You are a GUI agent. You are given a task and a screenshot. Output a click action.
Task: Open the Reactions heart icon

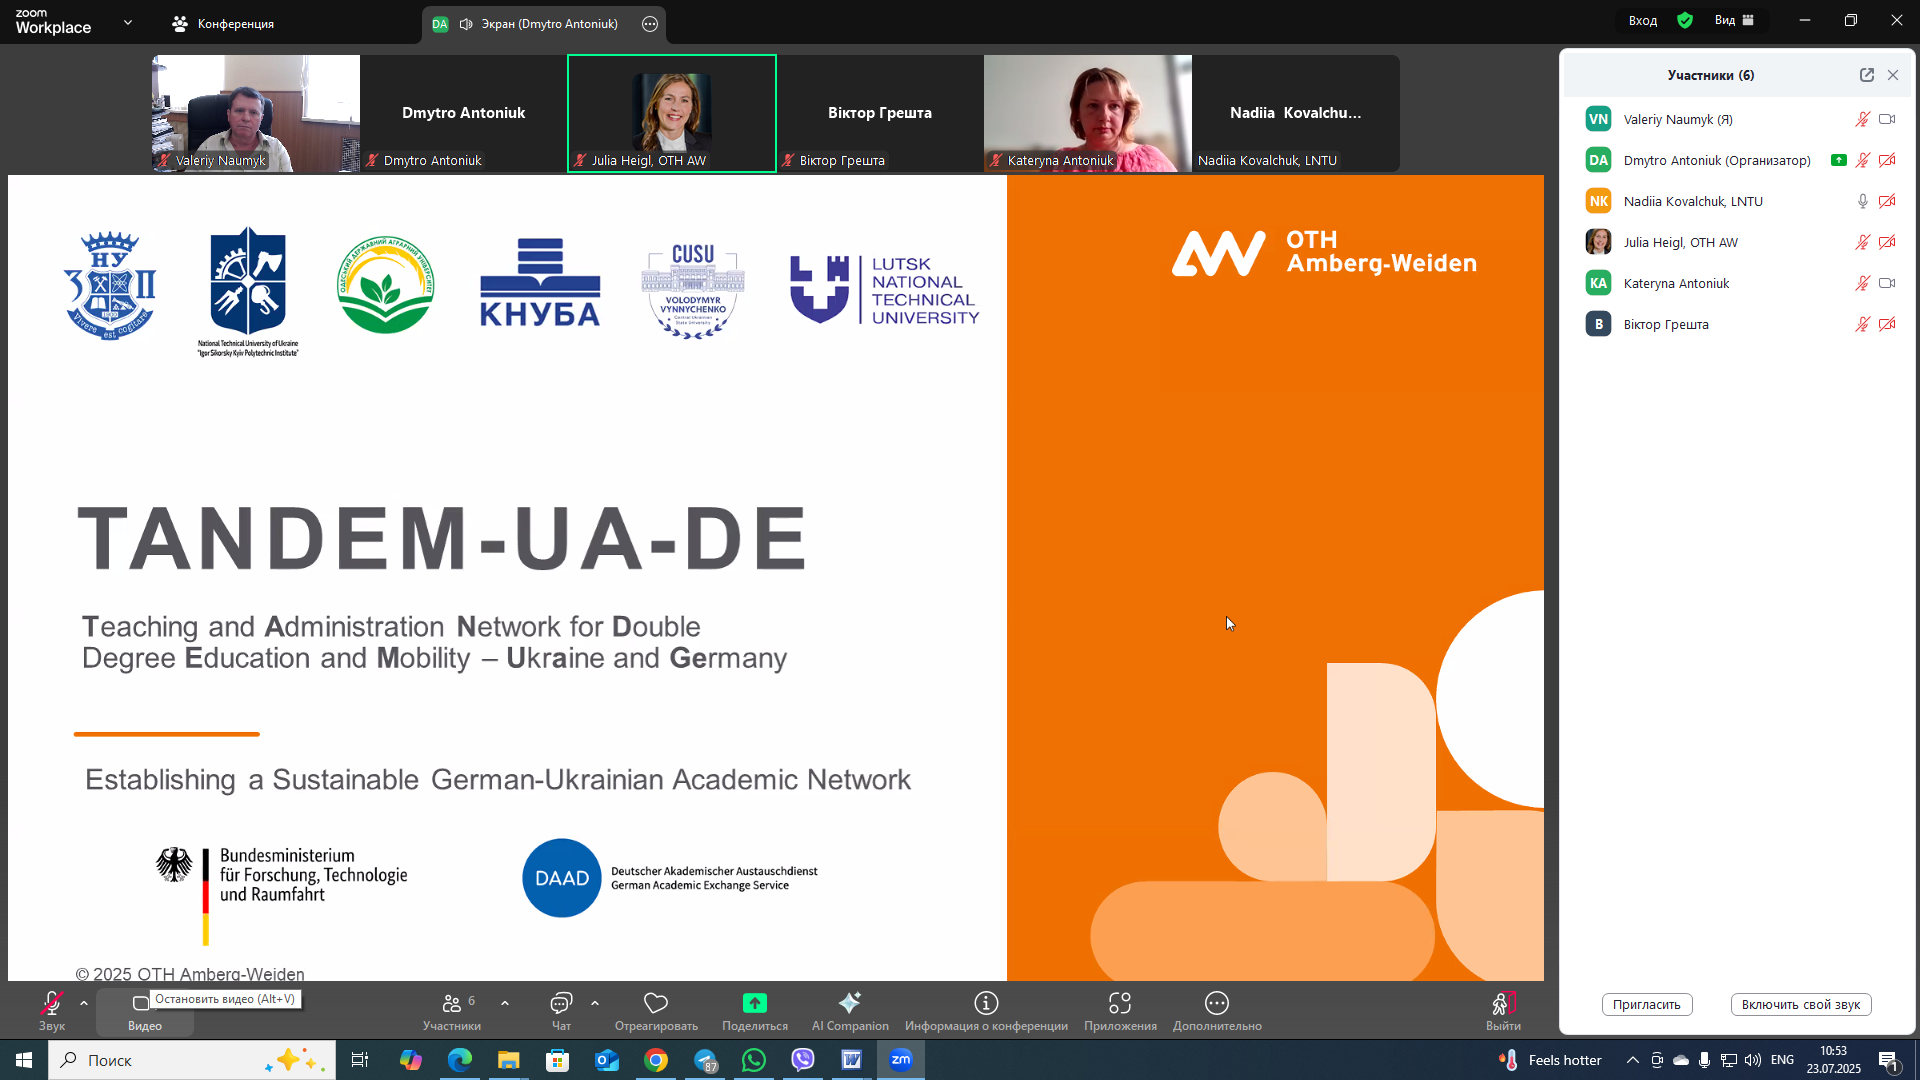(656, 1003)
